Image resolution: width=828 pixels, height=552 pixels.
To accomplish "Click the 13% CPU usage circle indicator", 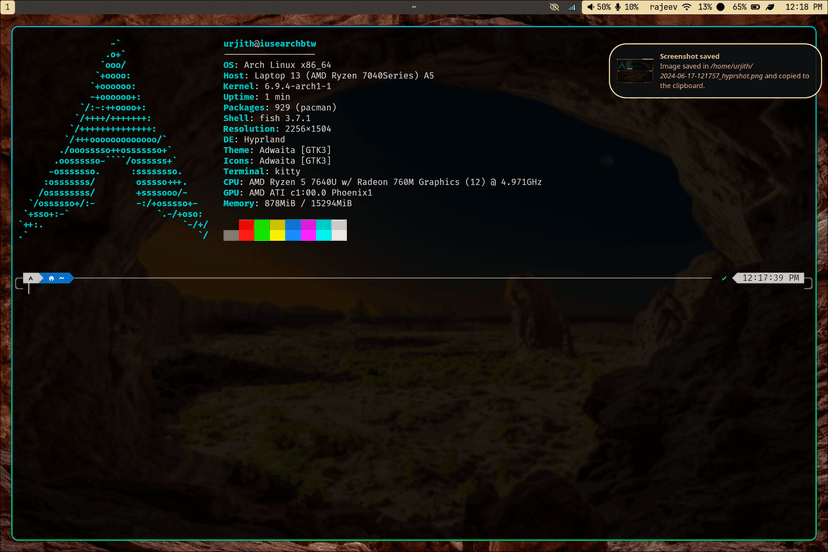I will (711, 7).
